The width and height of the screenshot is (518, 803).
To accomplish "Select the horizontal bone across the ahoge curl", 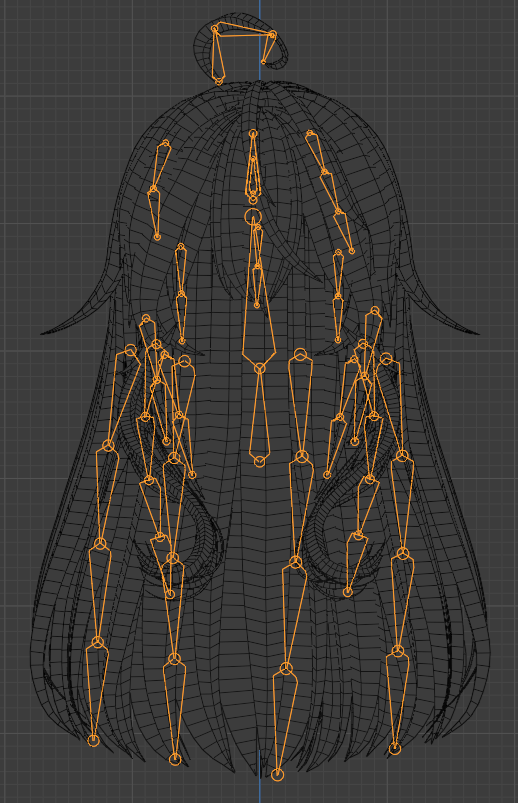I will tap(244, 33).
